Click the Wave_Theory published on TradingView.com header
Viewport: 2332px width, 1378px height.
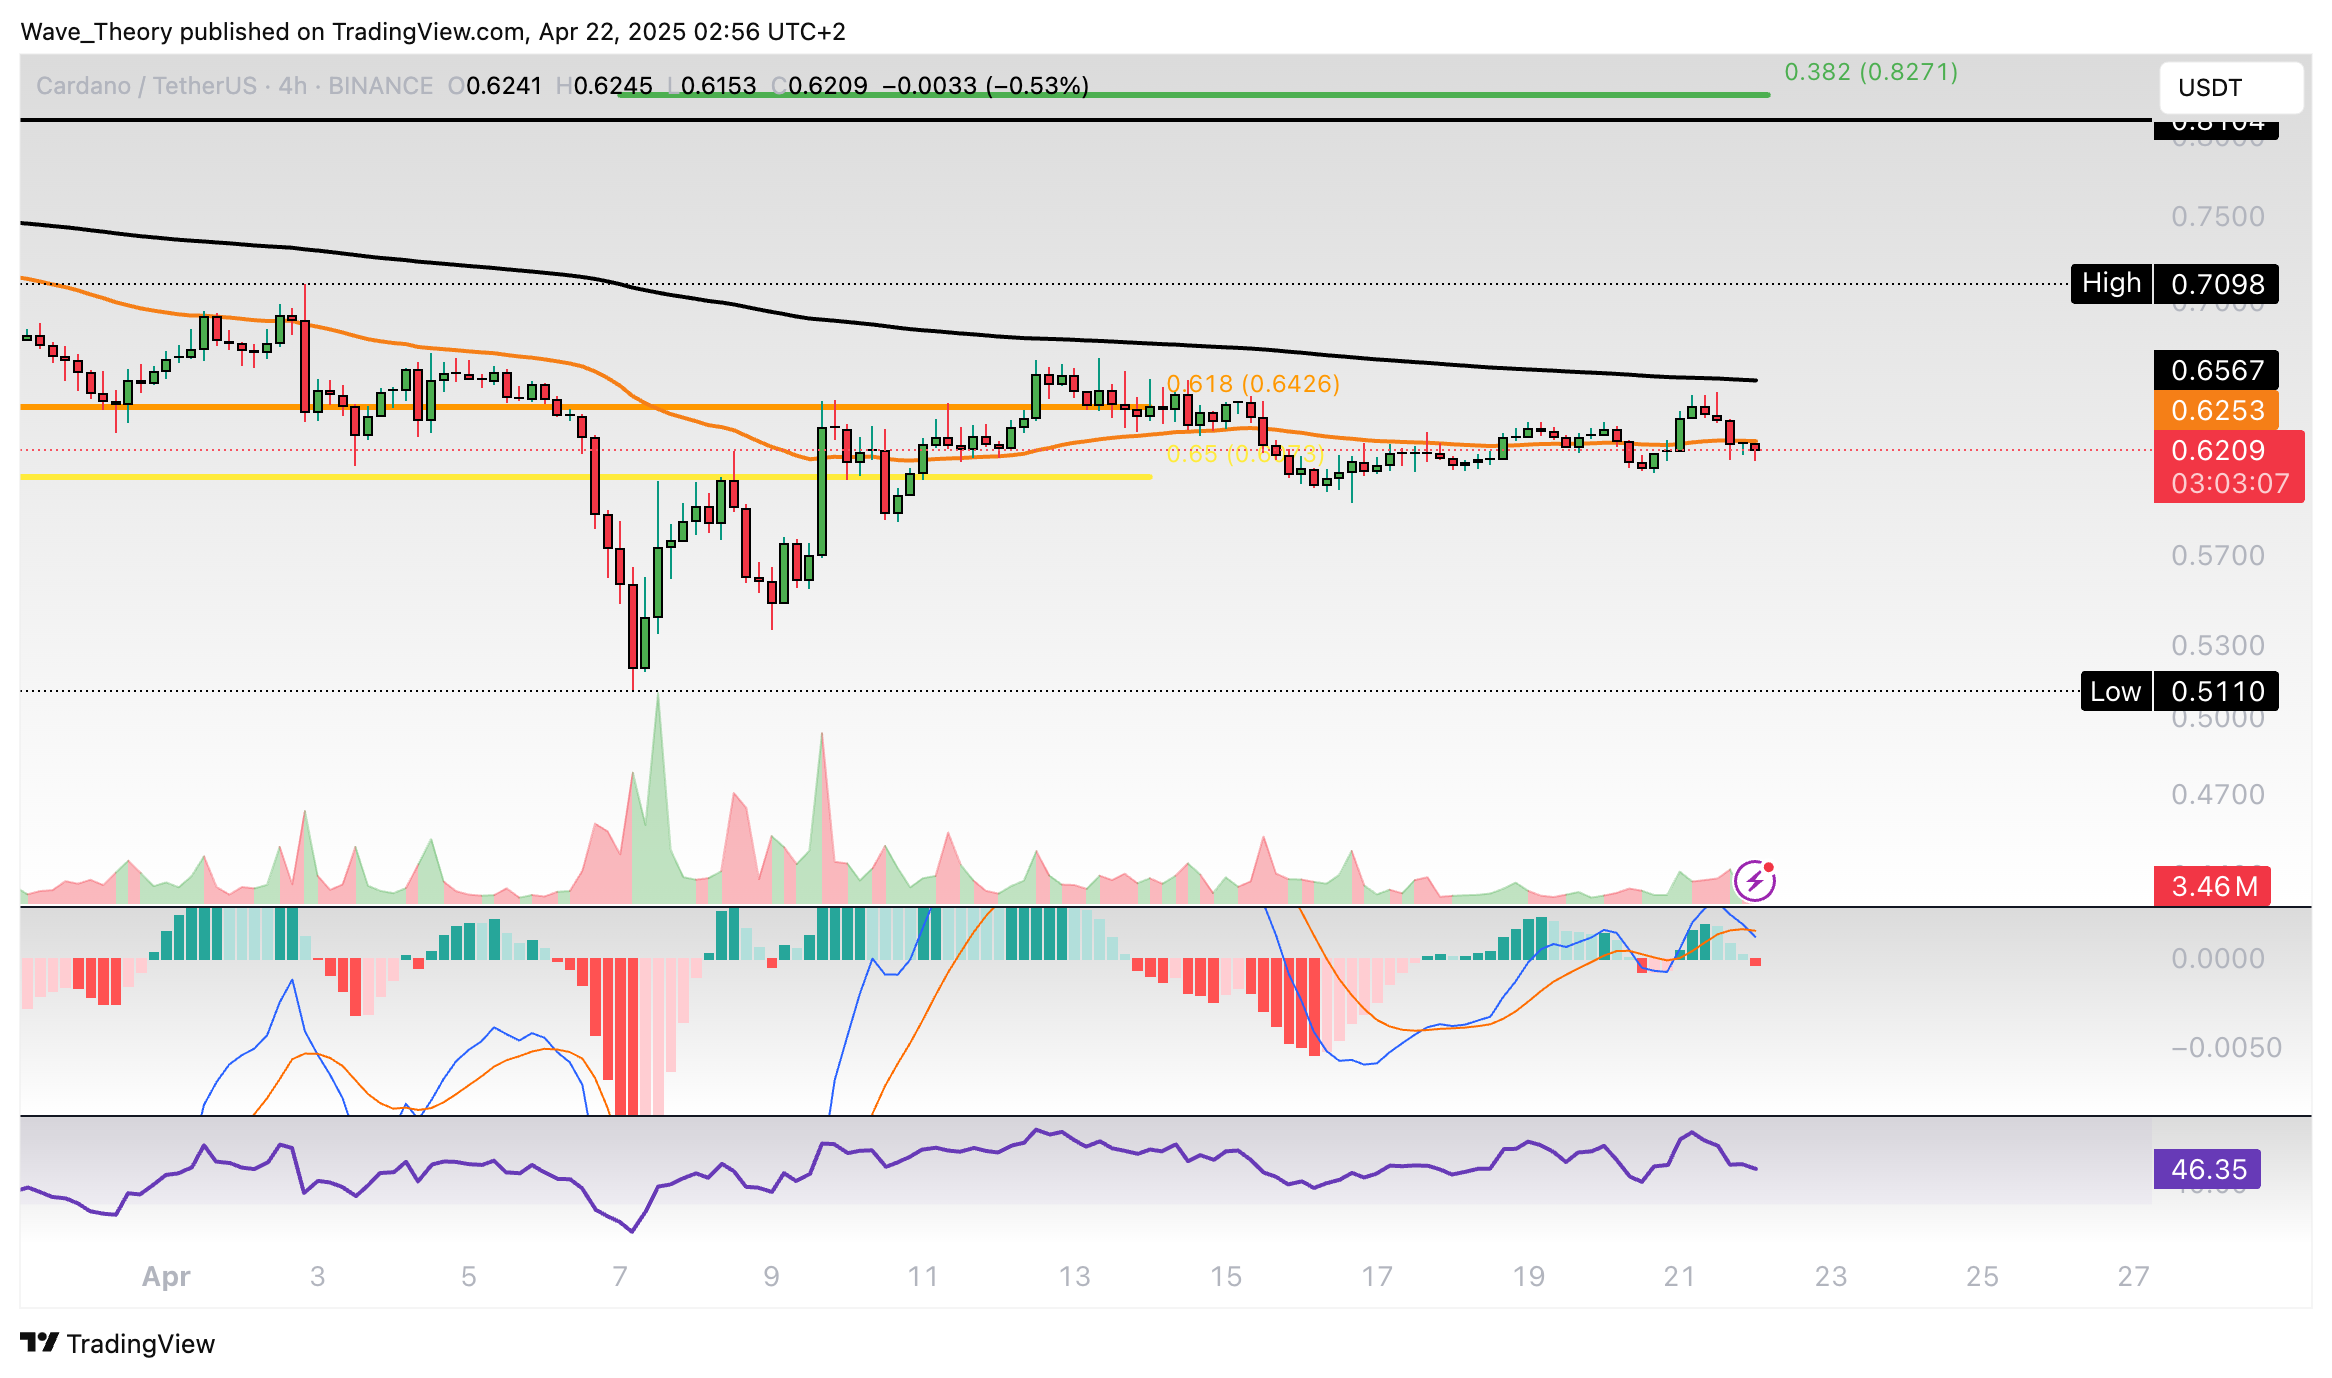tap(432, 32)
